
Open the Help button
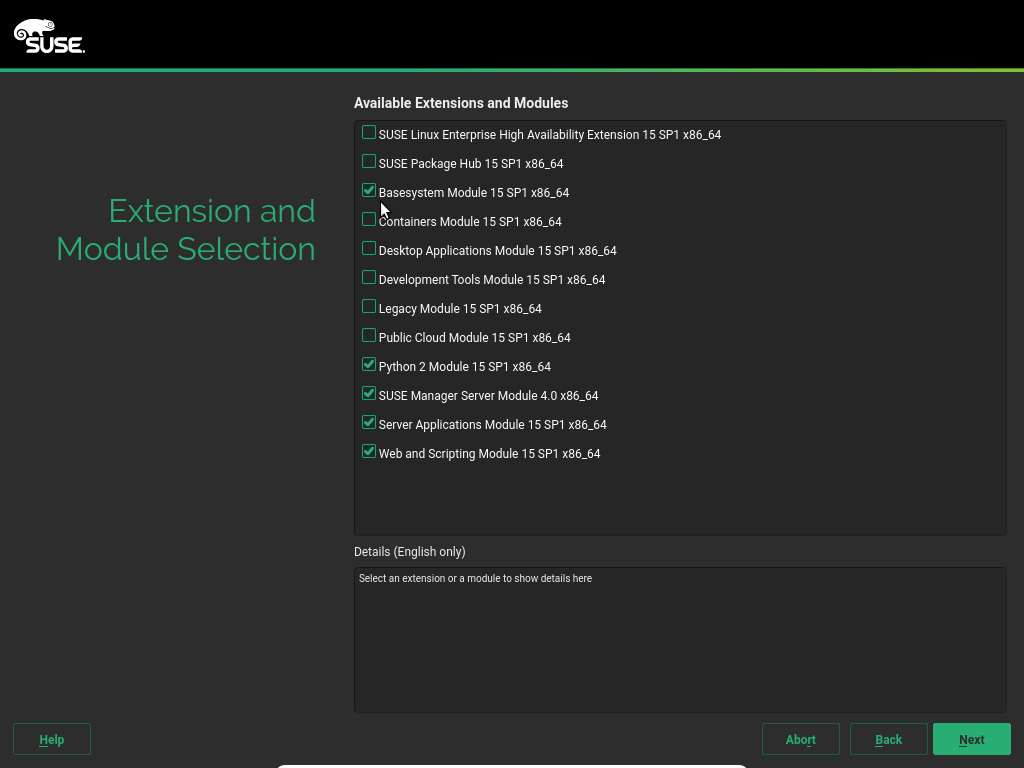52,739
